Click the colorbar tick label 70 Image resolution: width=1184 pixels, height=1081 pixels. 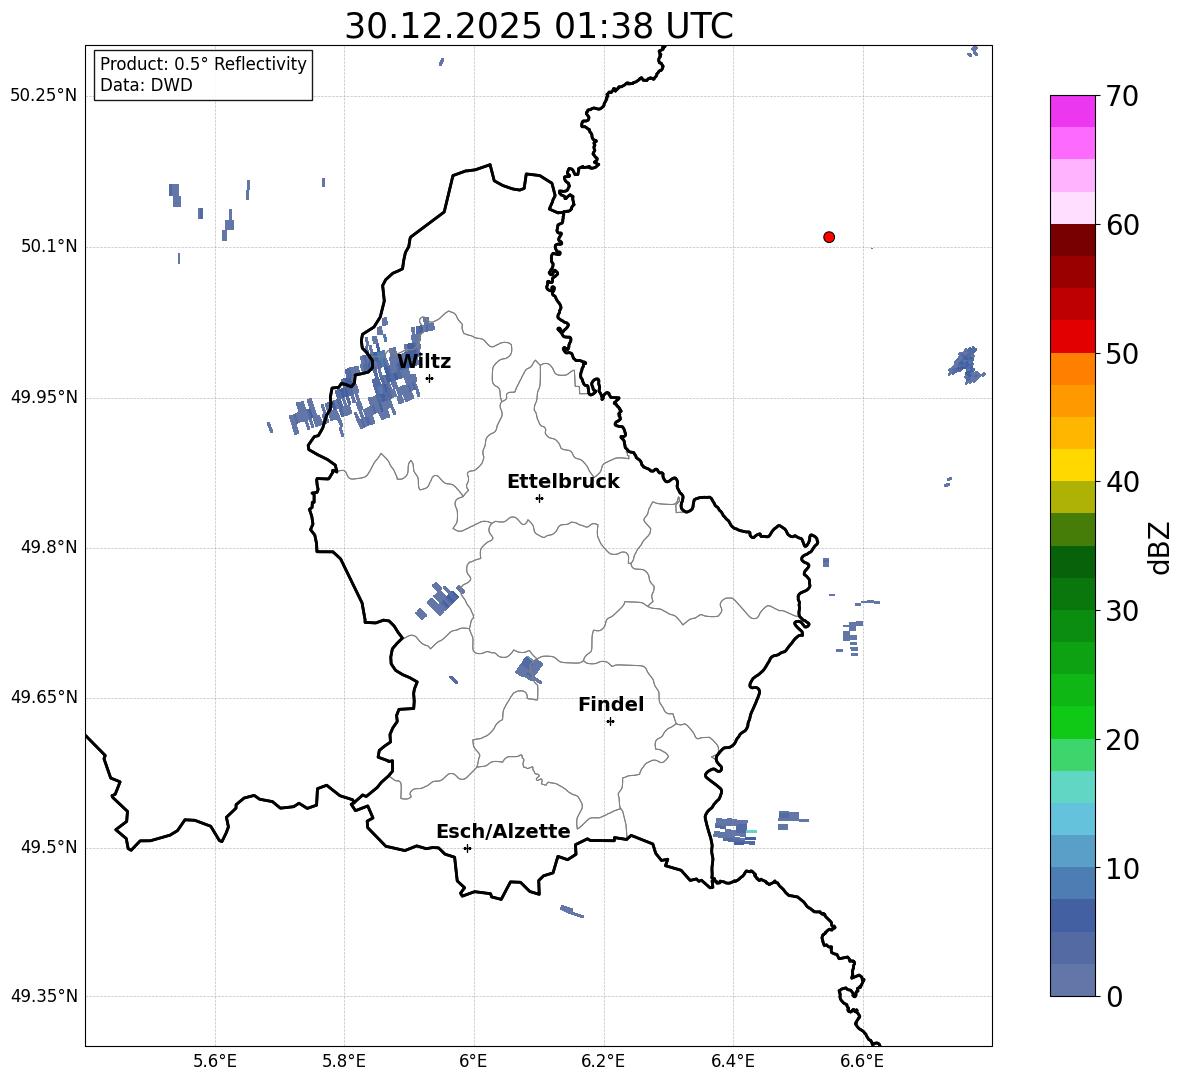tap(1122, 96)
